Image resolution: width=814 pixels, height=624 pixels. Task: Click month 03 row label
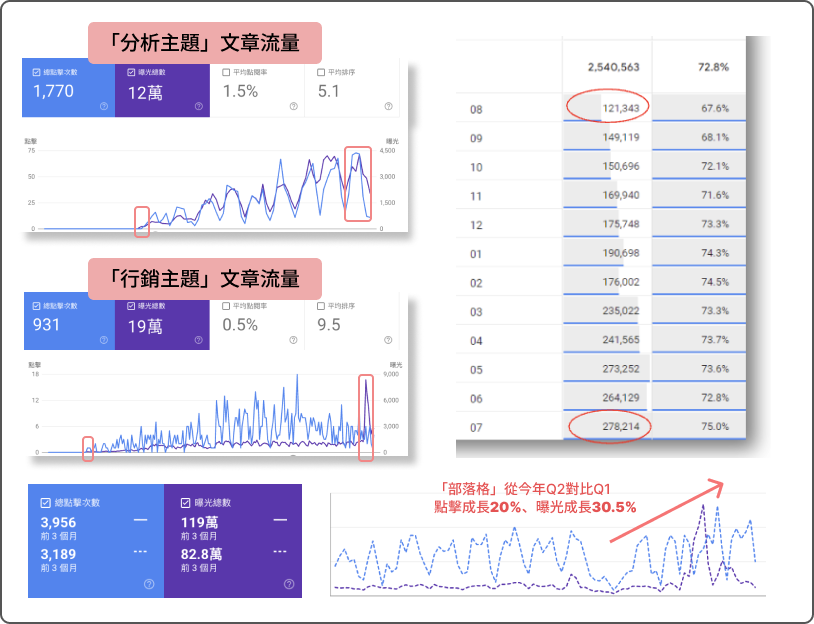476,312
